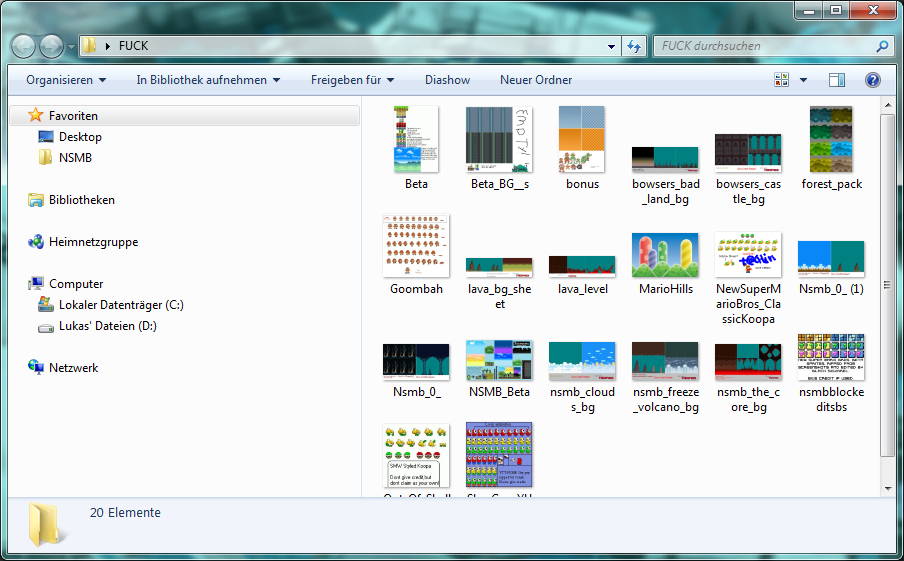Click the Neuer Ordner button
This screenshot has height=561, width=904.
[536, 80]
